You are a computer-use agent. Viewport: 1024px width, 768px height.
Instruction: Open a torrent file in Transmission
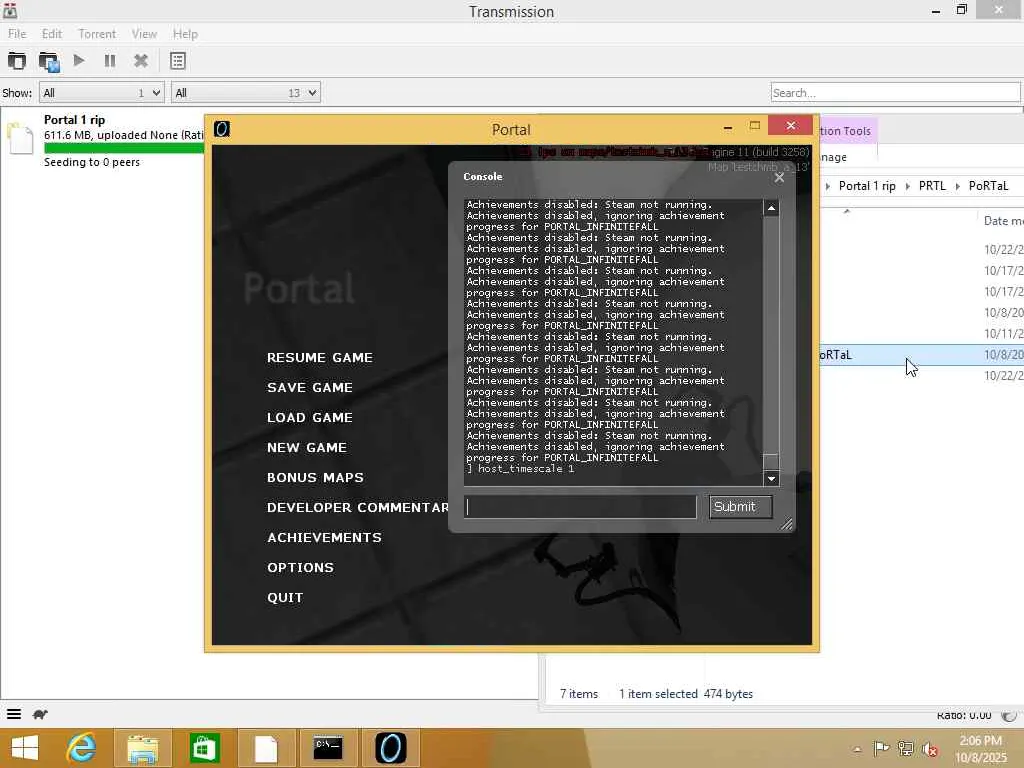pos(17,61)
